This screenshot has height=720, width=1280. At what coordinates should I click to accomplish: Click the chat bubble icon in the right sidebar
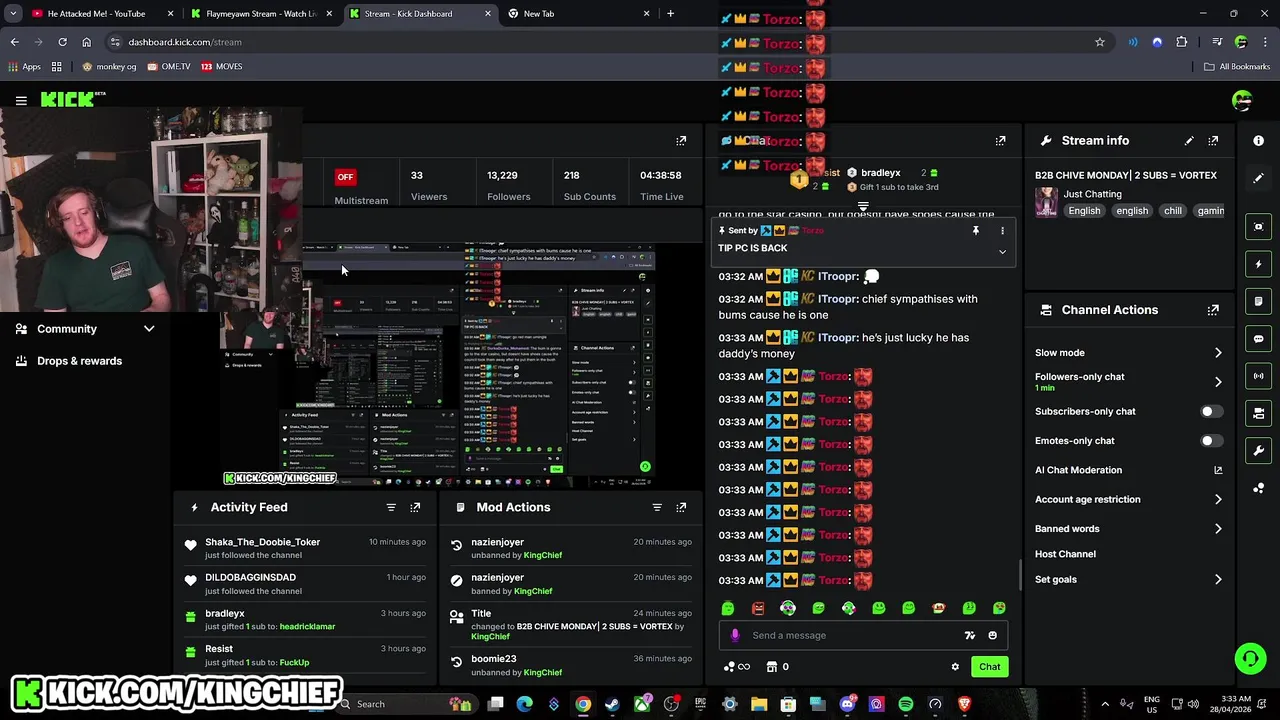tap(1258, 338)
